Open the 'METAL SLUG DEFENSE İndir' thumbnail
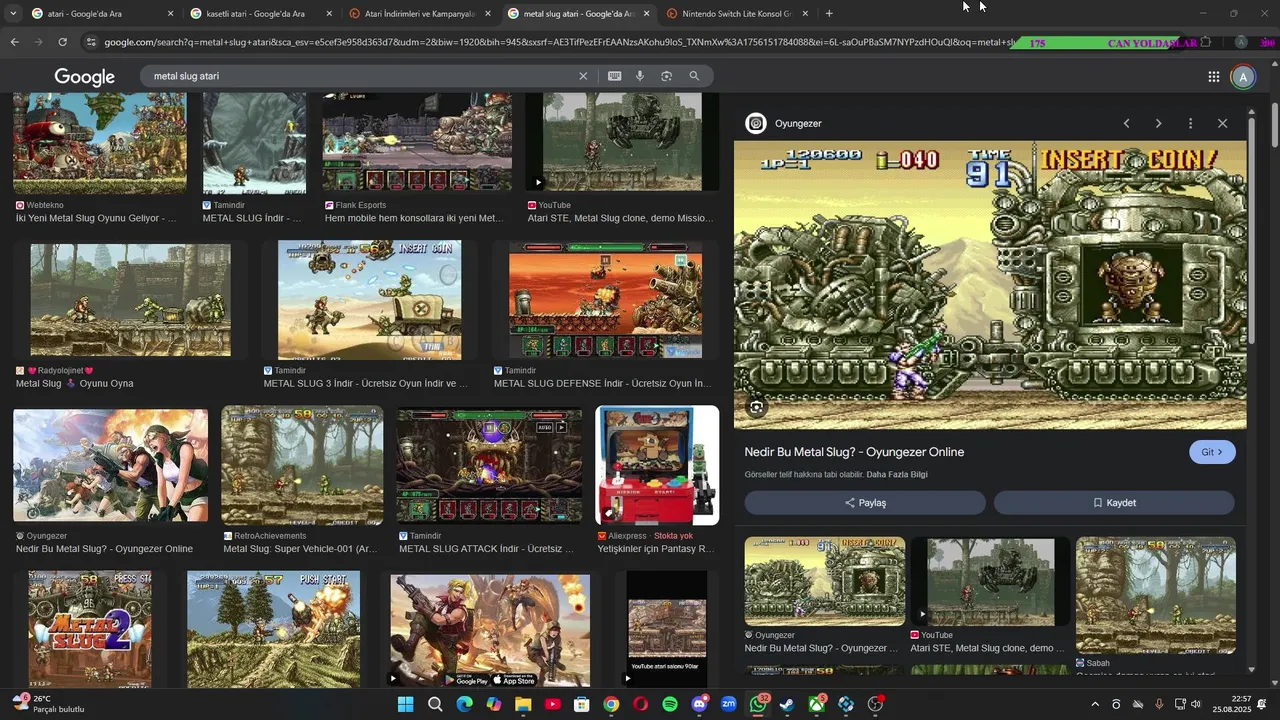 click(606, 300)
